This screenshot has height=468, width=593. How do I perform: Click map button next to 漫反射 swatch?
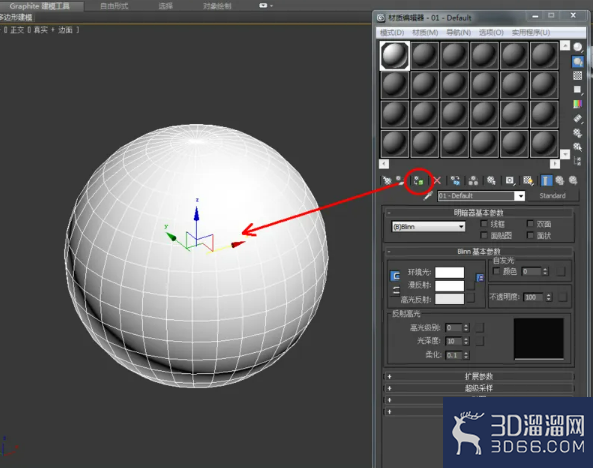coord(470,285)
